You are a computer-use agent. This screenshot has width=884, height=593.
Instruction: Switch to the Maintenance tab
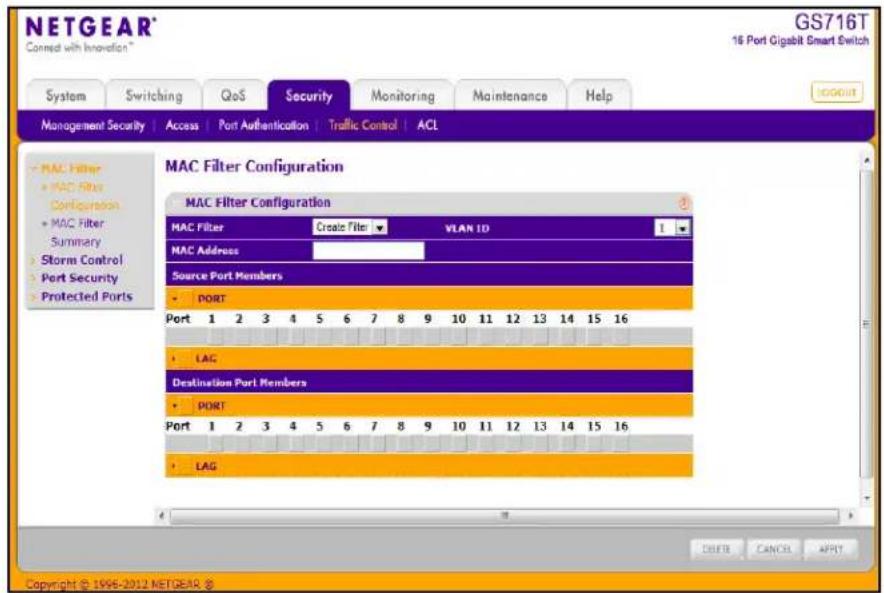(510, 96)
